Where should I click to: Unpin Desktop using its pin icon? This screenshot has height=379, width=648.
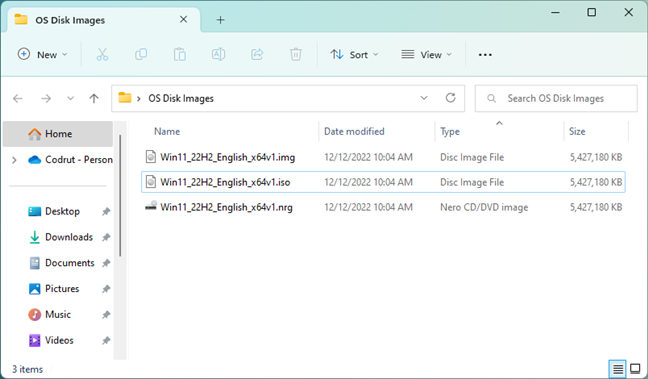[106, 212]
